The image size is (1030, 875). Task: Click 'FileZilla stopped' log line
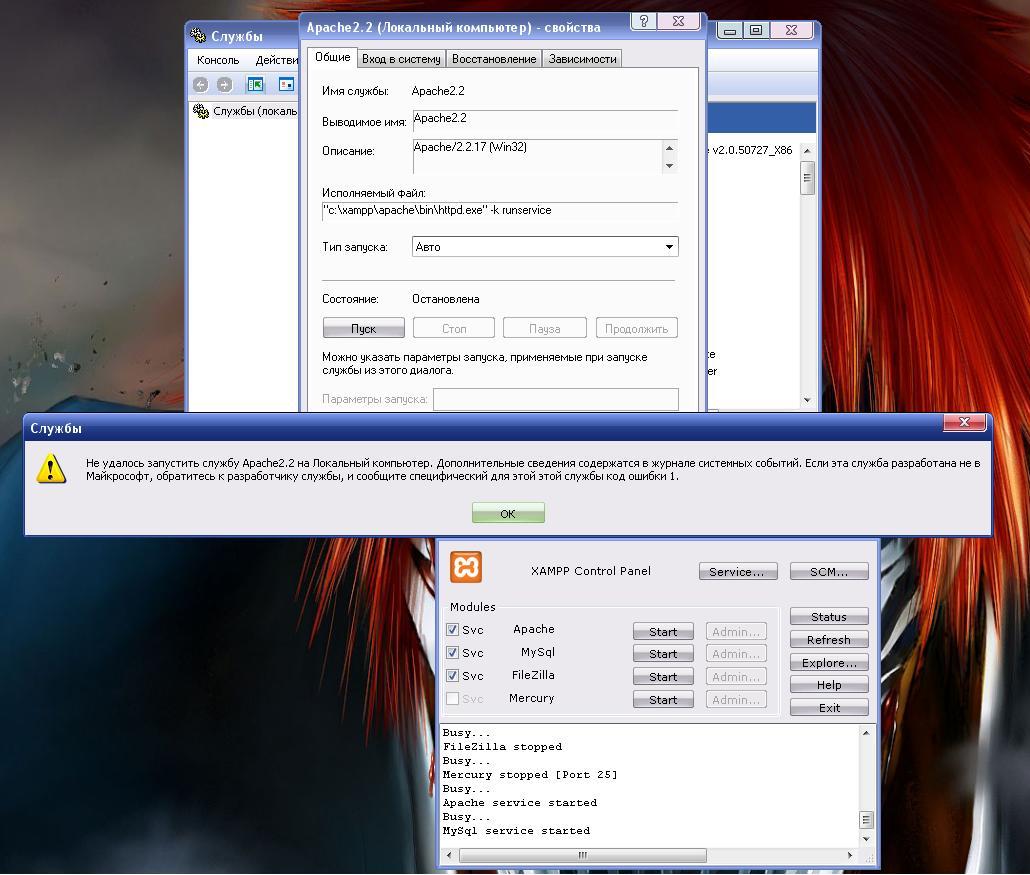coord(503,746)
